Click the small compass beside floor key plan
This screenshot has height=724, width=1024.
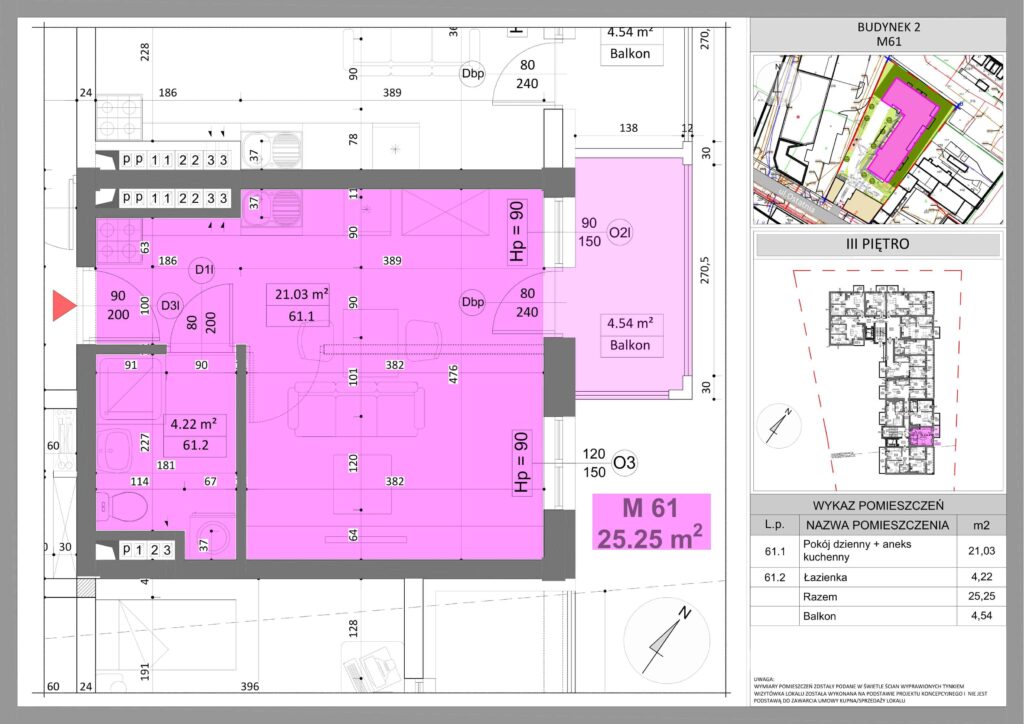777,427
